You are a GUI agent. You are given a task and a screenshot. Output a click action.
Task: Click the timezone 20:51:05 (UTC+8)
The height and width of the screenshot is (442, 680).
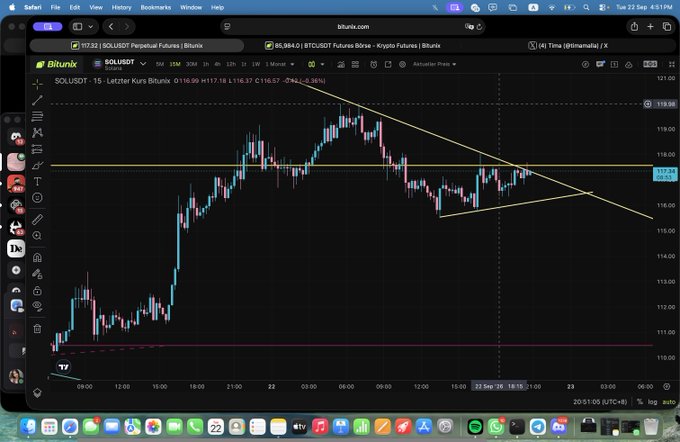(x=600, y=402)
